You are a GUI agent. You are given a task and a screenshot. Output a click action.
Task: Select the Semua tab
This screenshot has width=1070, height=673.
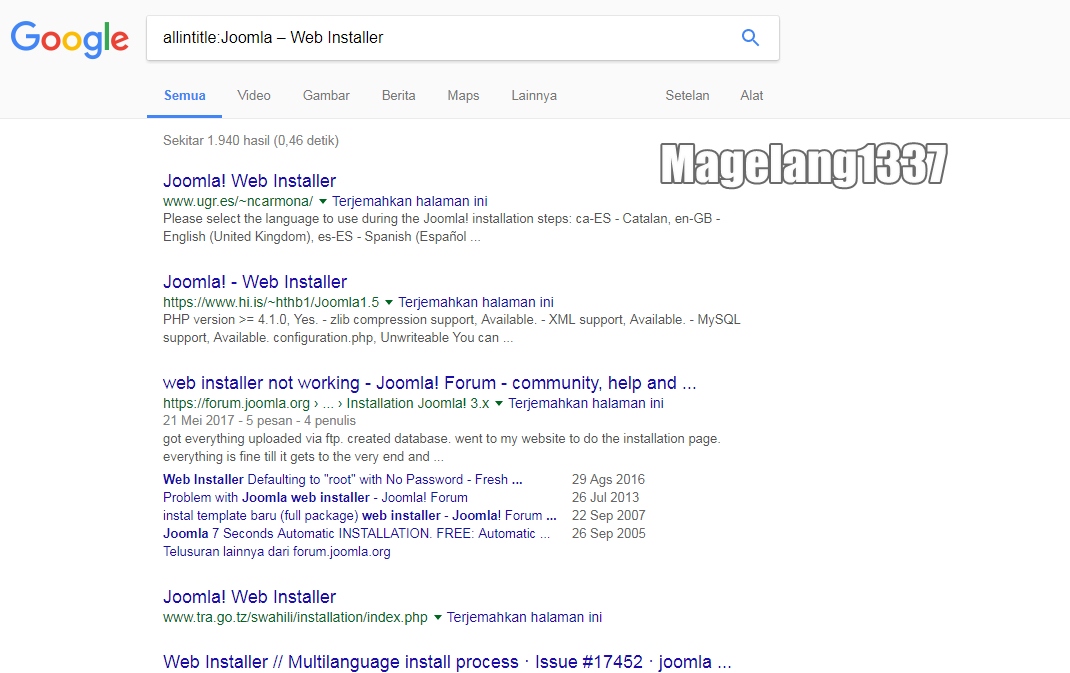(x=184, y=96)
